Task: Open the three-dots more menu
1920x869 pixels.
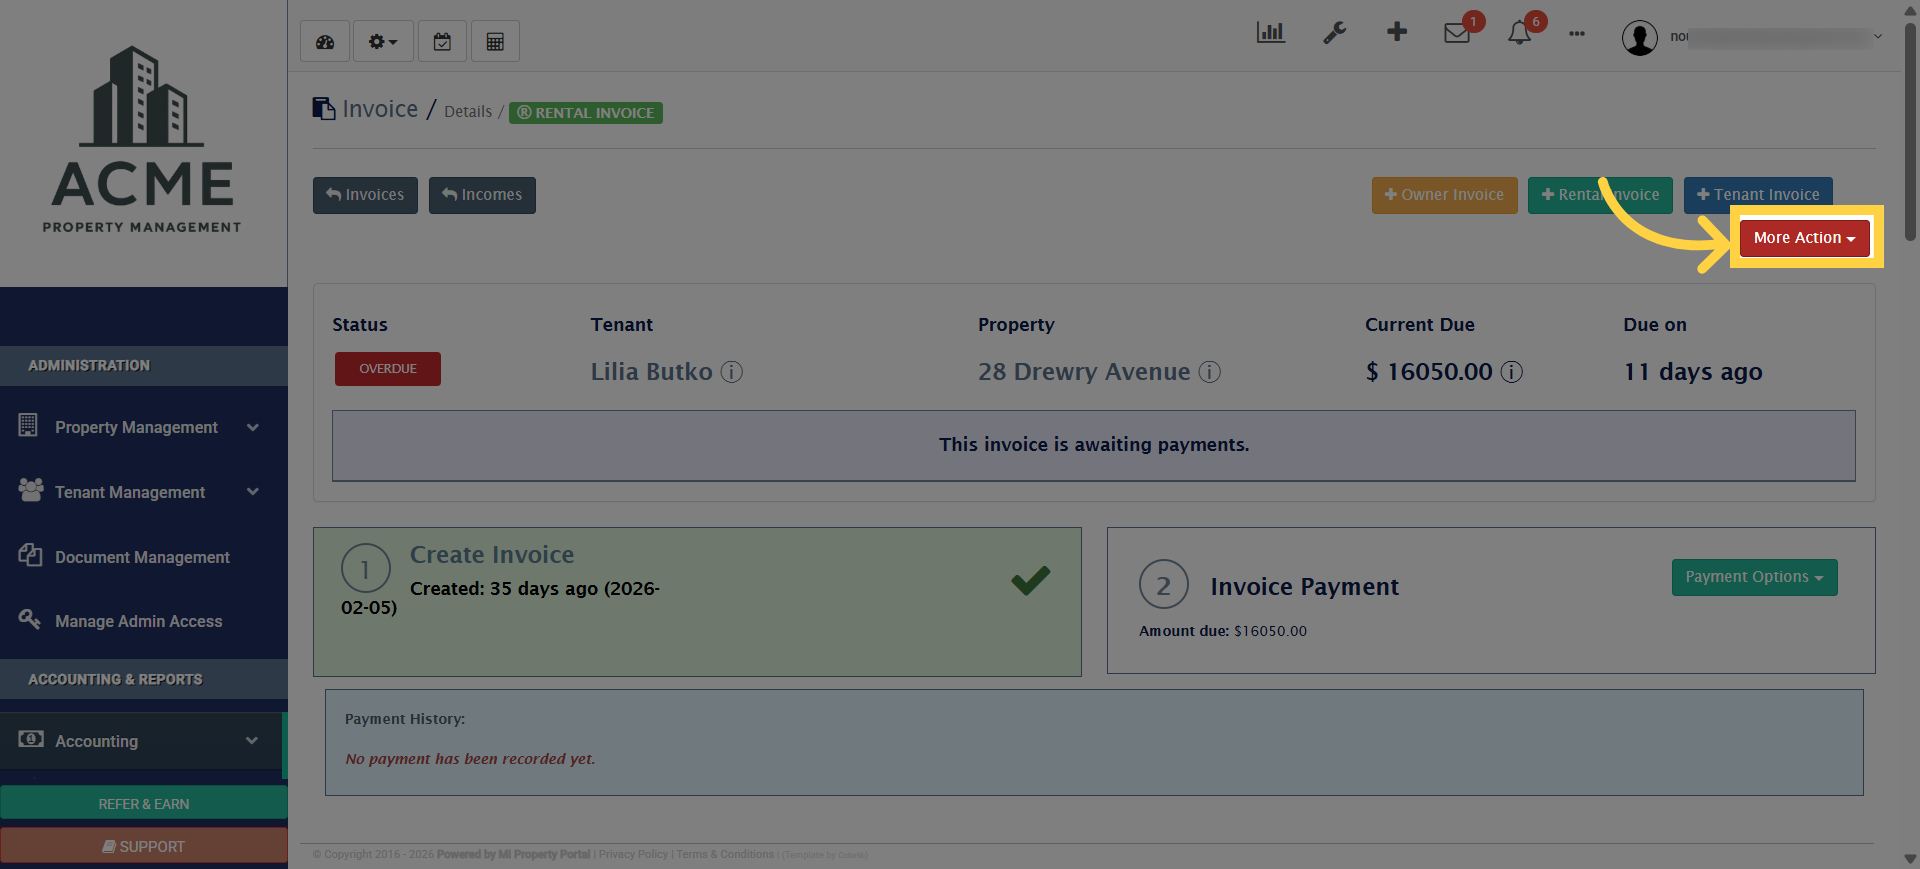Action: pos(1577,34)
